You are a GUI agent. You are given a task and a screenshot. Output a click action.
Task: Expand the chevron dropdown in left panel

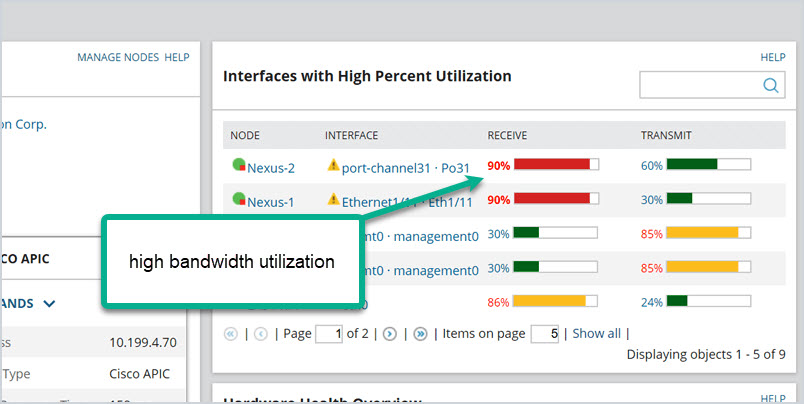coord(49,304)
